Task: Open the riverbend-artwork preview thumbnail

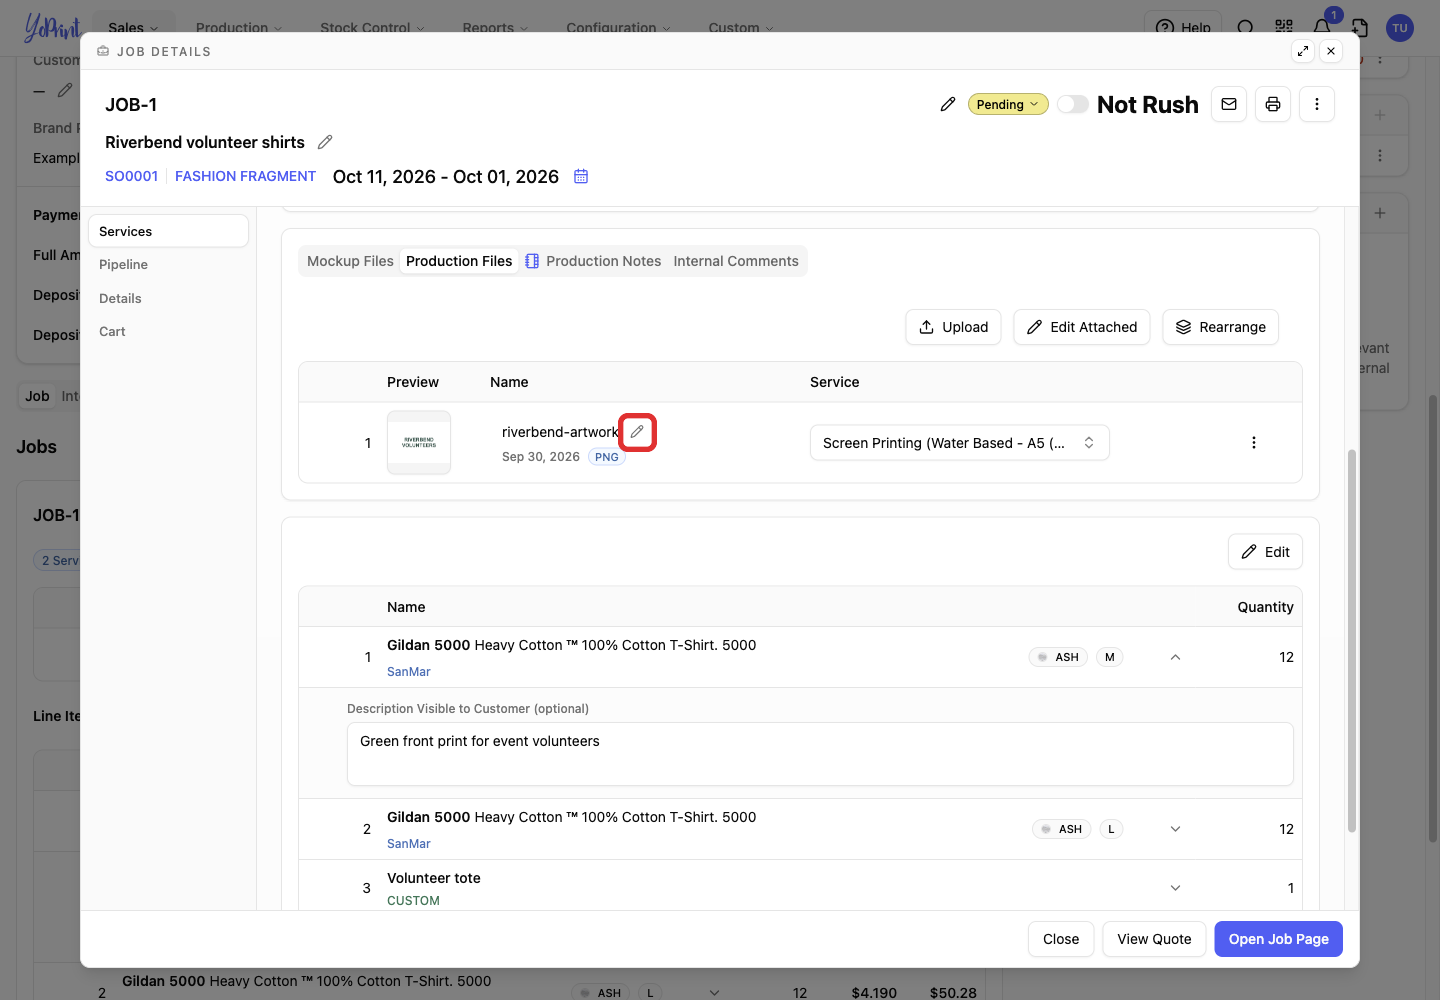Action: [x=419, y=442]
